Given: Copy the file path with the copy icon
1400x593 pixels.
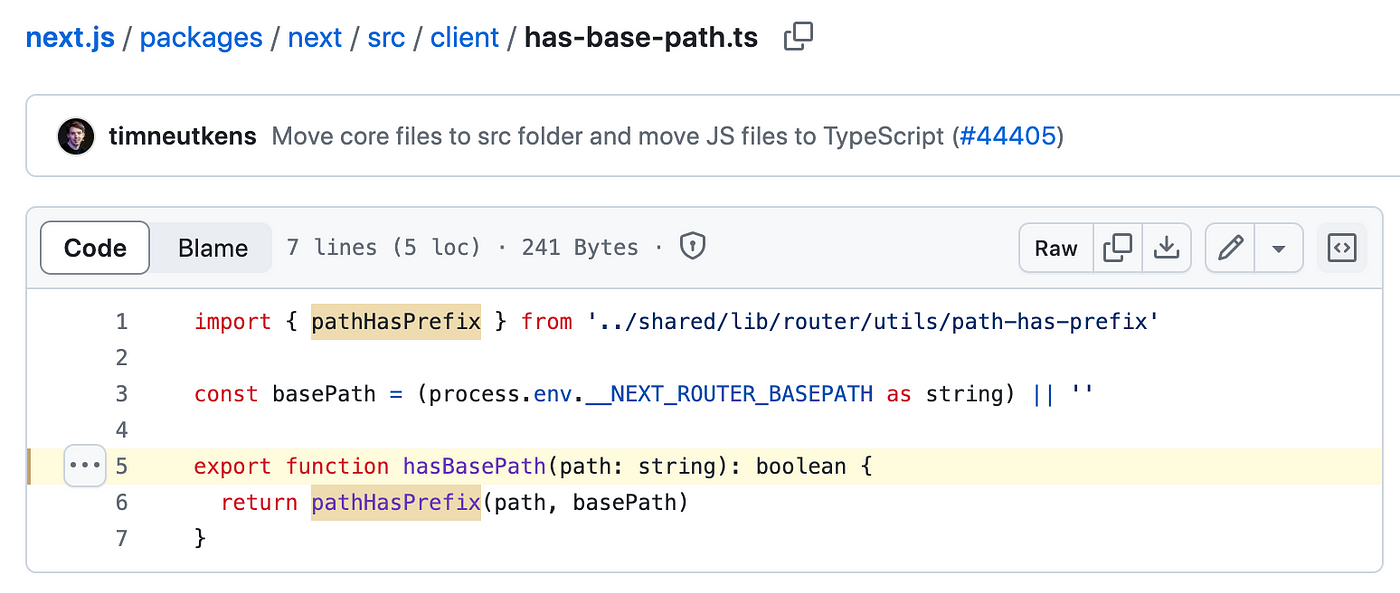Looking at the screenshot, I should tap(798, 38).
